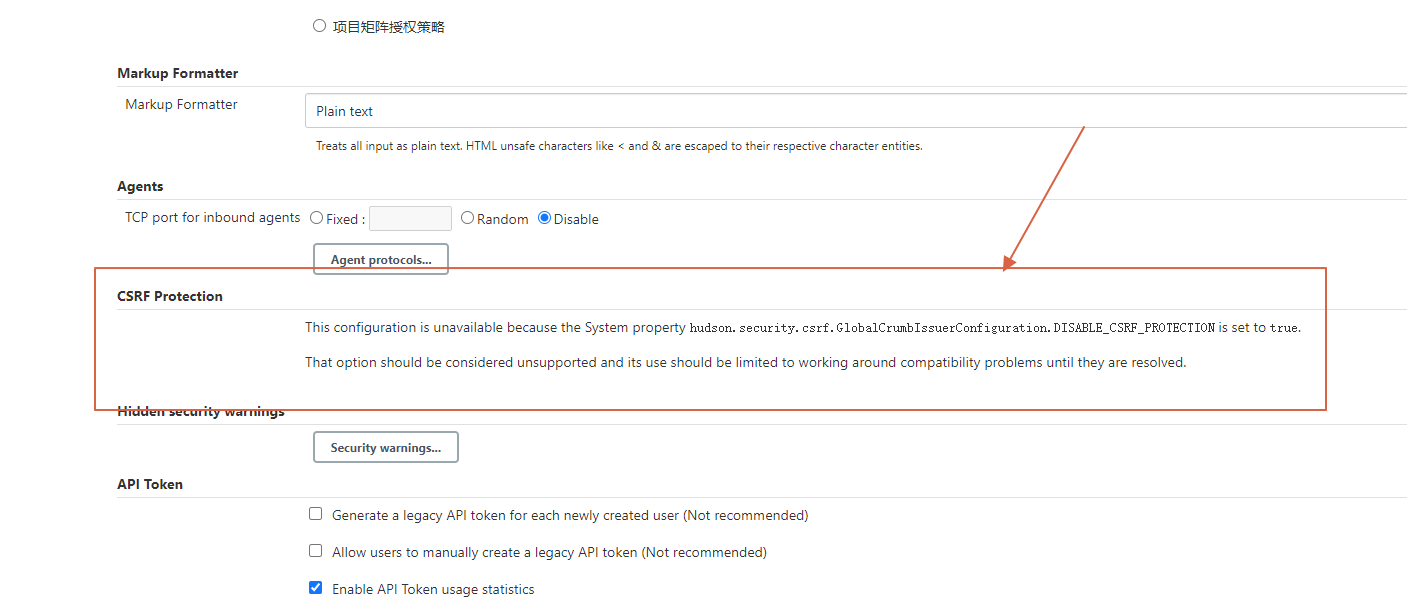Click the CSRF unavailable configuration message
This screenshot has width=1407, height=605.
[x=803, y=327]
